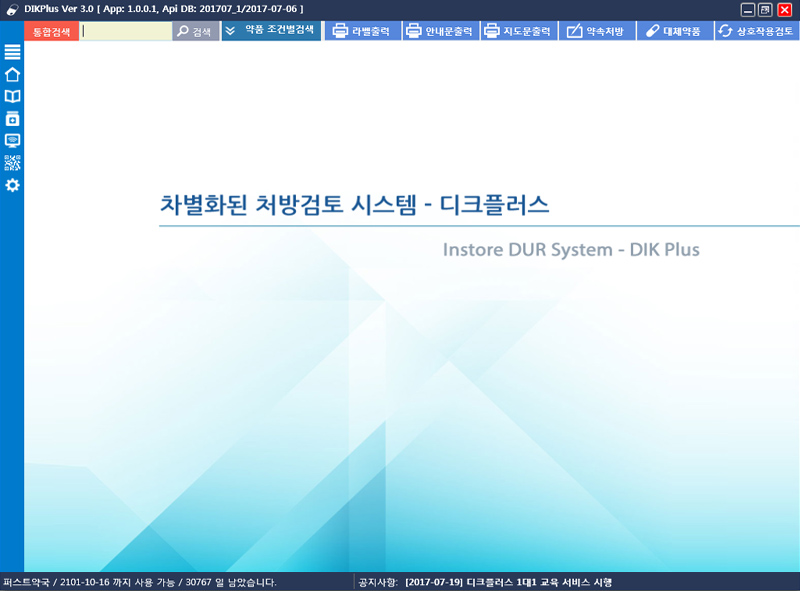Open the hamburger menu in the sidebar

tap(12, 52)
